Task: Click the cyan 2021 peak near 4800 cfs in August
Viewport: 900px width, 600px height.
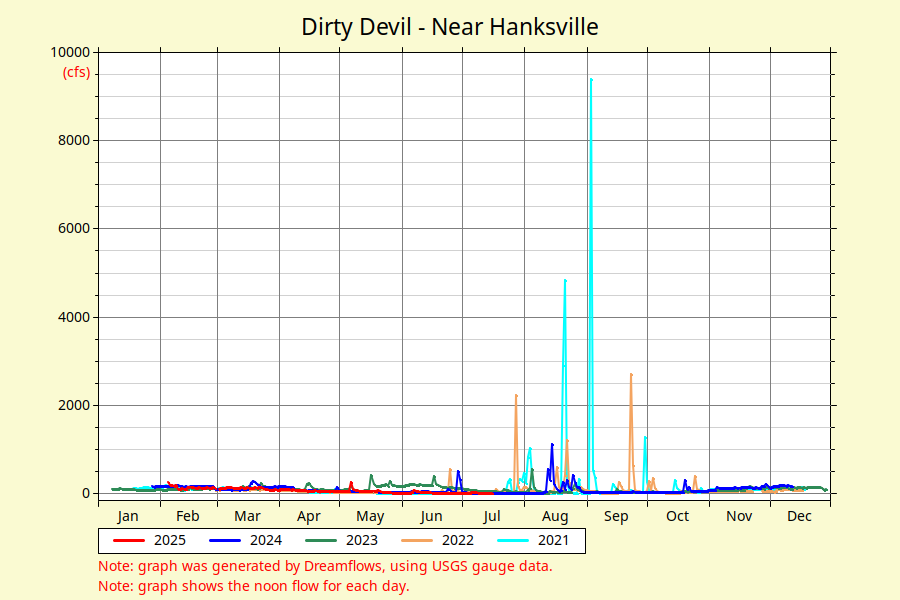Action: 565,281
